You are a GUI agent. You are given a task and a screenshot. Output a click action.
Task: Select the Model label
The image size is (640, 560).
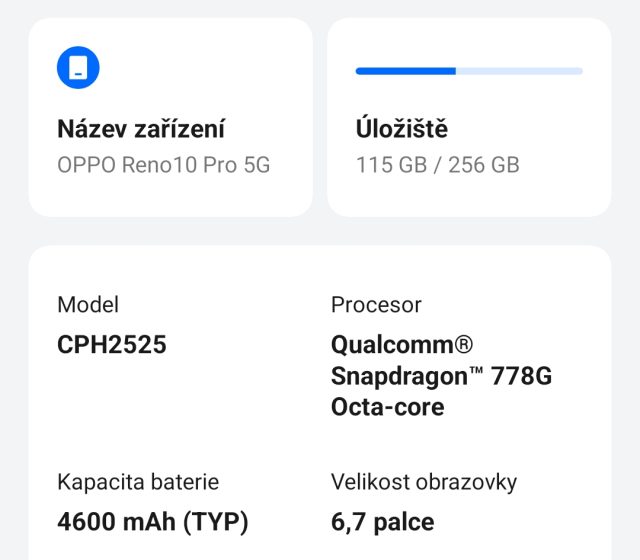[88, 305]
